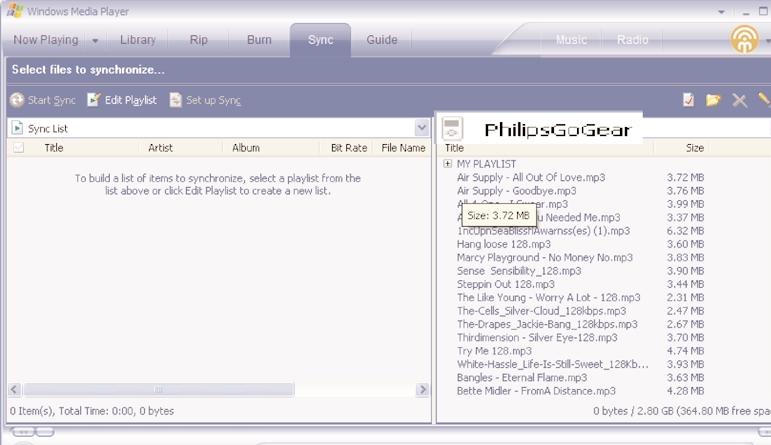
Task: Select Sense_Sensibility_128.mp3
Action: pyautogui.click(x=519, y=271)
